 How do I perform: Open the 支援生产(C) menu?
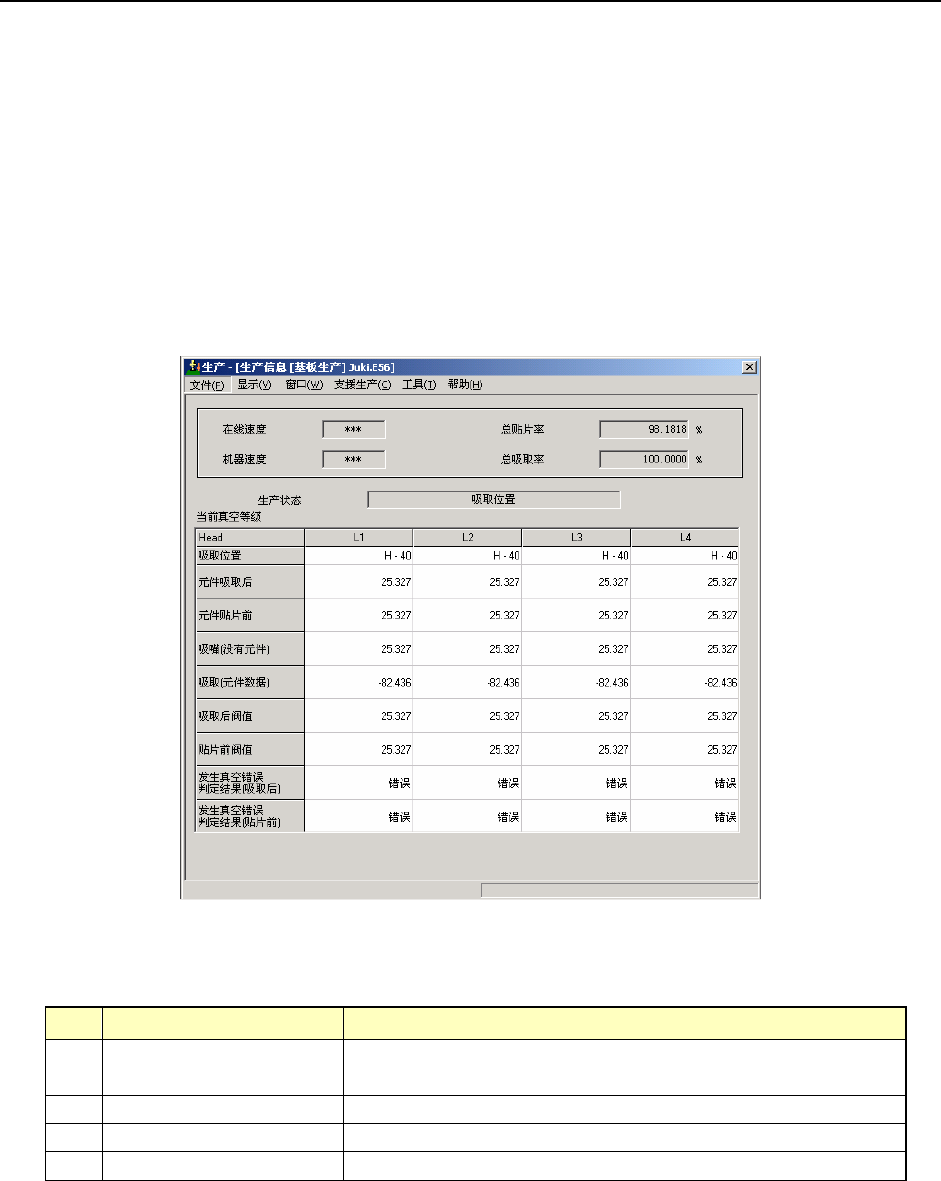point(362,384)
